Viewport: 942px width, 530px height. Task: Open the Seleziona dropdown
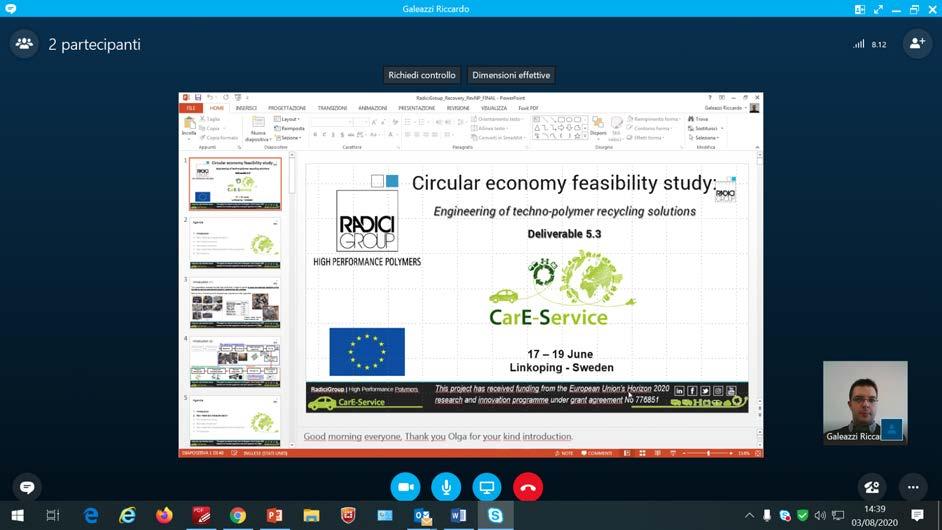(703, 138)
